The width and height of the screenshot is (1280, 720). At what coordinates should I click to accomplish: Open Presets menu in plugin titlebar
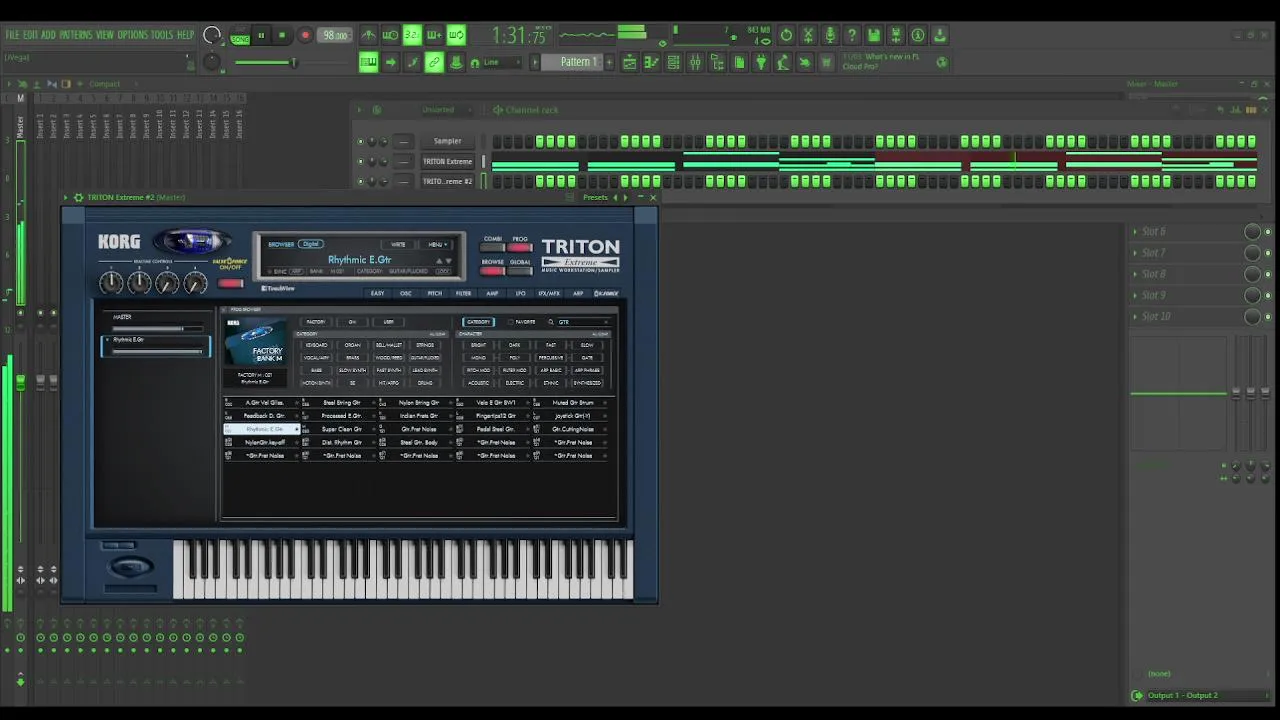(x=595, y=197)
